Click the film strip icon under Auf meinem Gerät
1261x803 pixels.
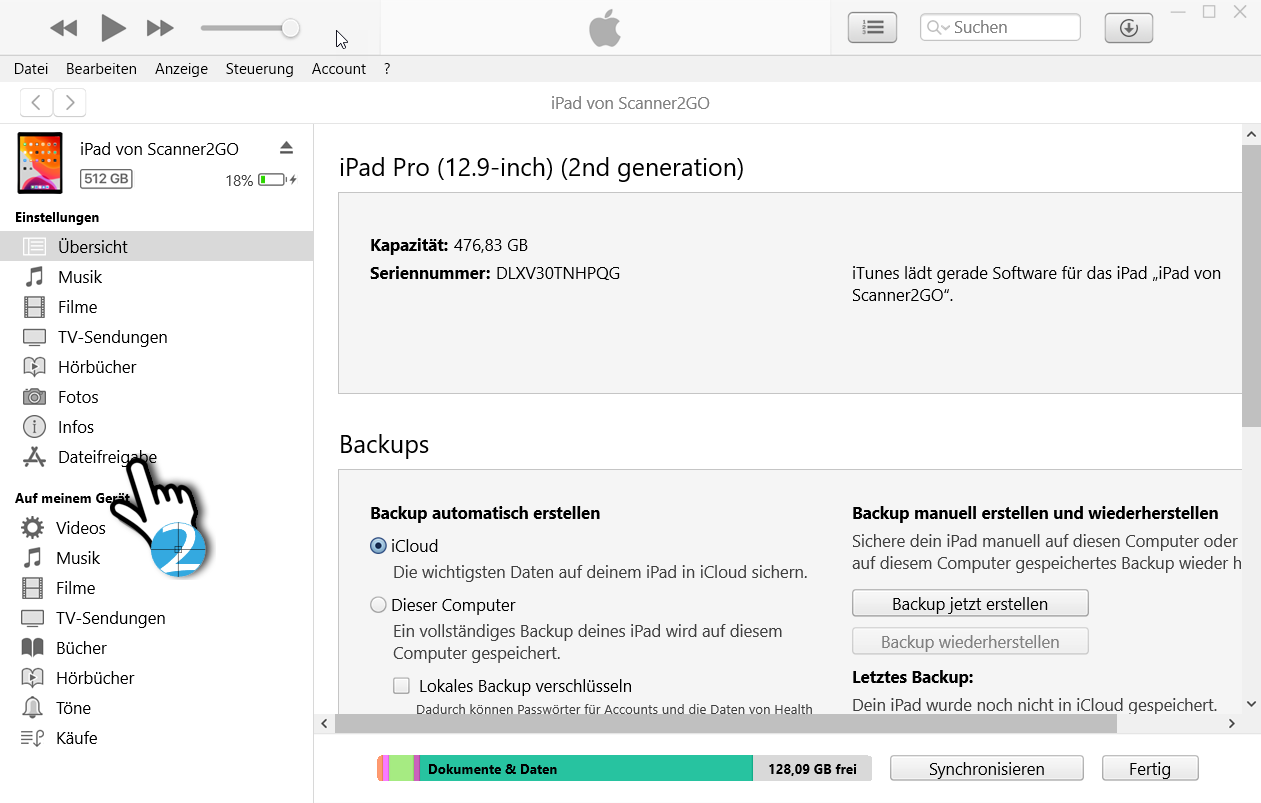[x=33, y=588]
